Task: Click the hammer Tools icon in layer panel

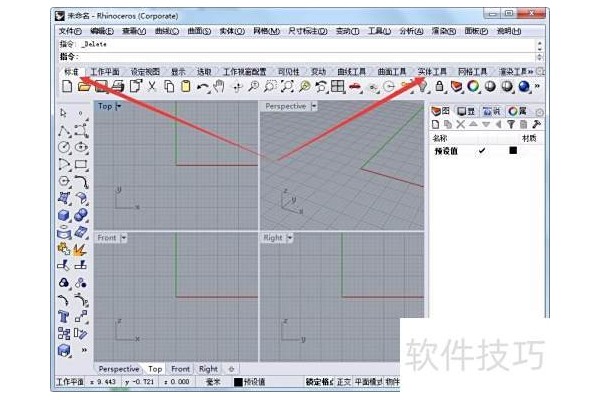Action: (536, 124)
